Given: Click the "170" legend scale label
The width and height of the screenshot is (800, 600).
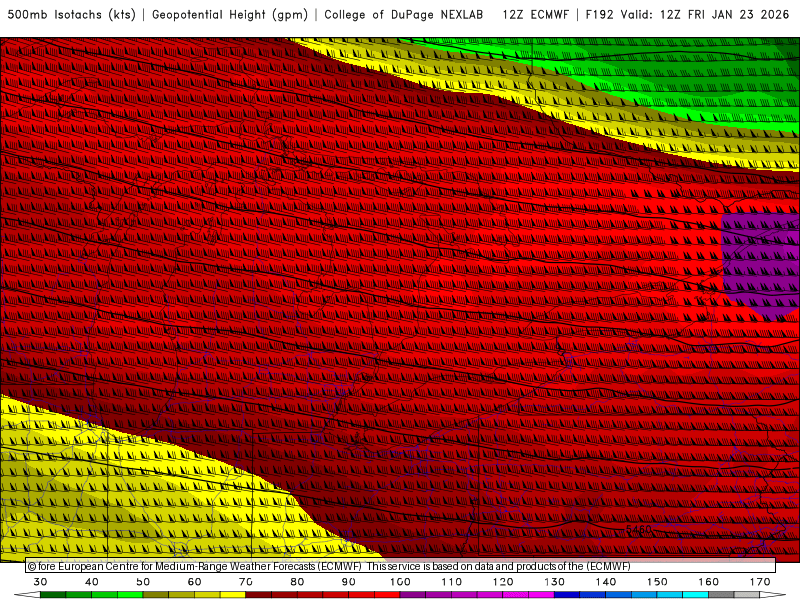Looking at the screenshot, I should click(x=760, y=582).
